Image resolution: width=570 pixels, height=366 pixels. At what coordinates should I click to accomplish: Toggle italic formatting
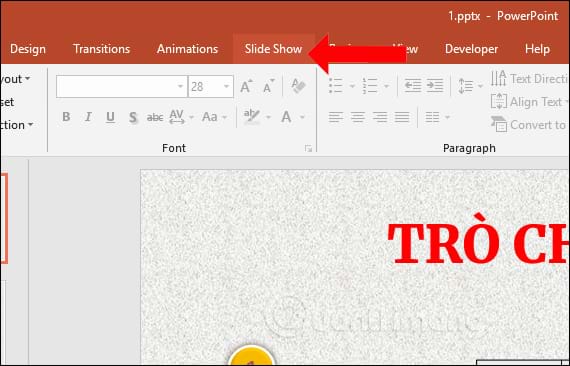tap(88, 117)
